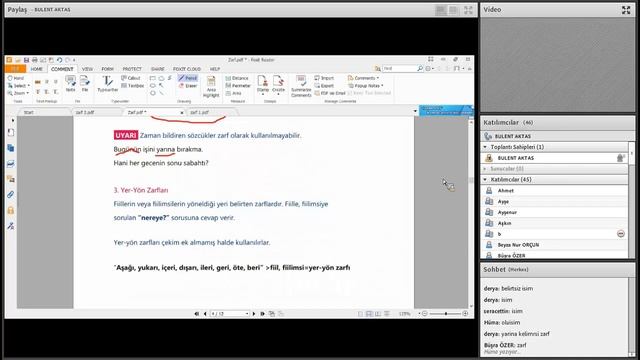Activate the Typewriter tool
The image size is (640, 360).
(107, 84)
